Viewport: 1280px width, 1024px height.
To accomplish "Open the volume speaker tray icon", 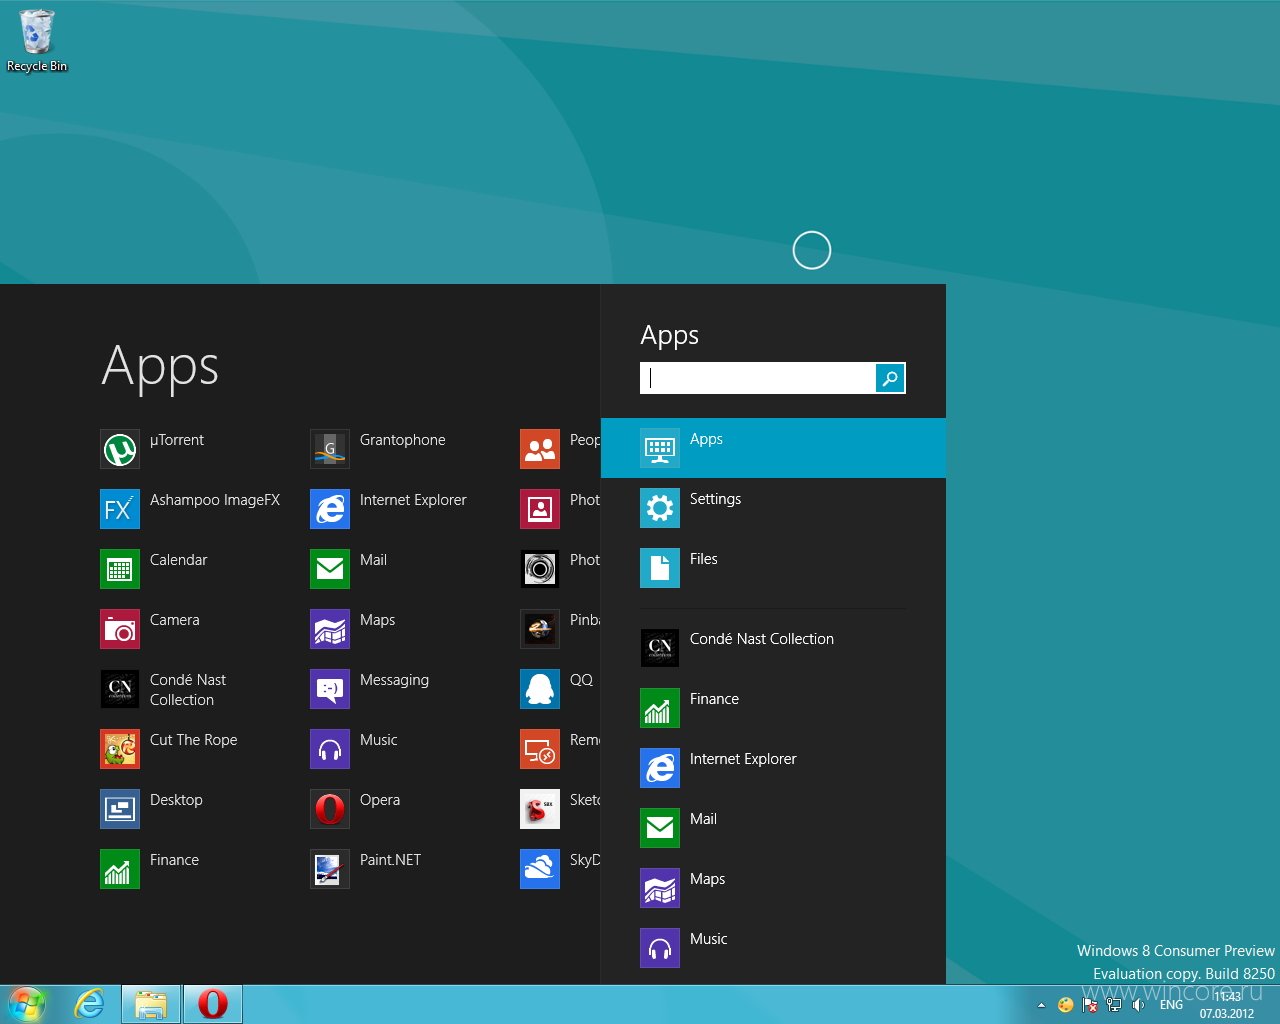I will click(x=1138, y=1005).
